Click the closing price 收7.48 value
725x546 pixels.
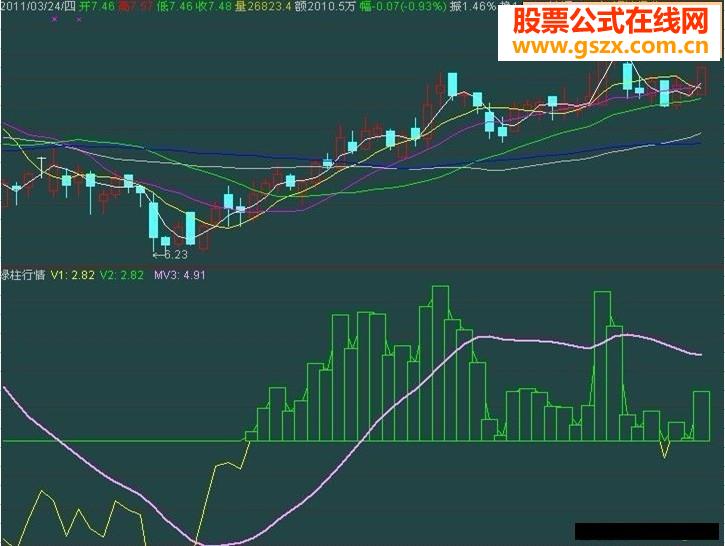[x=214, y=6]
